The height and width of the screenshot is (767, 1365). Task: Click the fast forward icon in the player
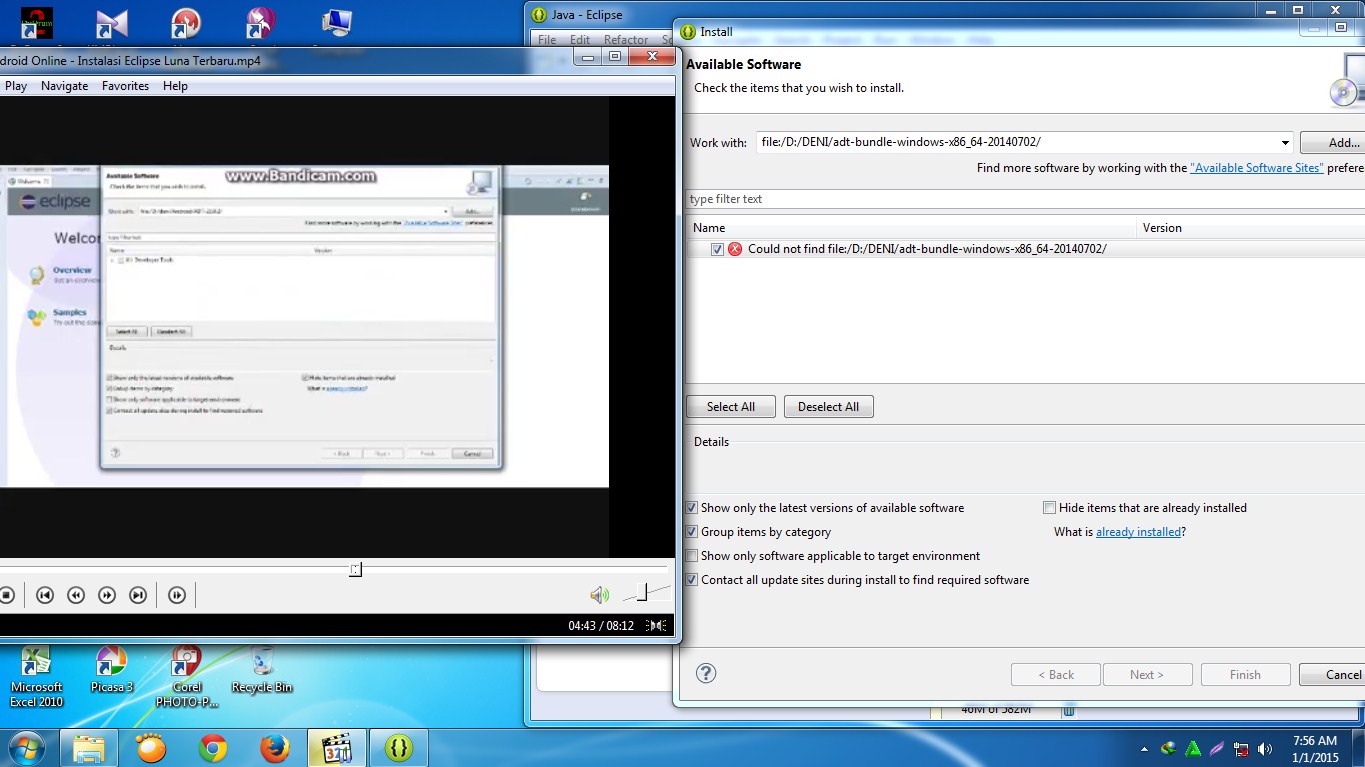(107, 595)
